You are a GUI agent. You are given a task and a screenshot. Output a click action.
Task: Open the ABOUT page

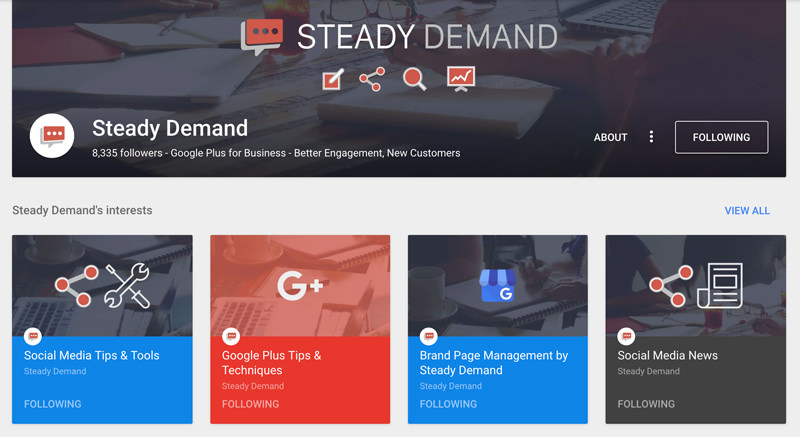coord(610,137)
